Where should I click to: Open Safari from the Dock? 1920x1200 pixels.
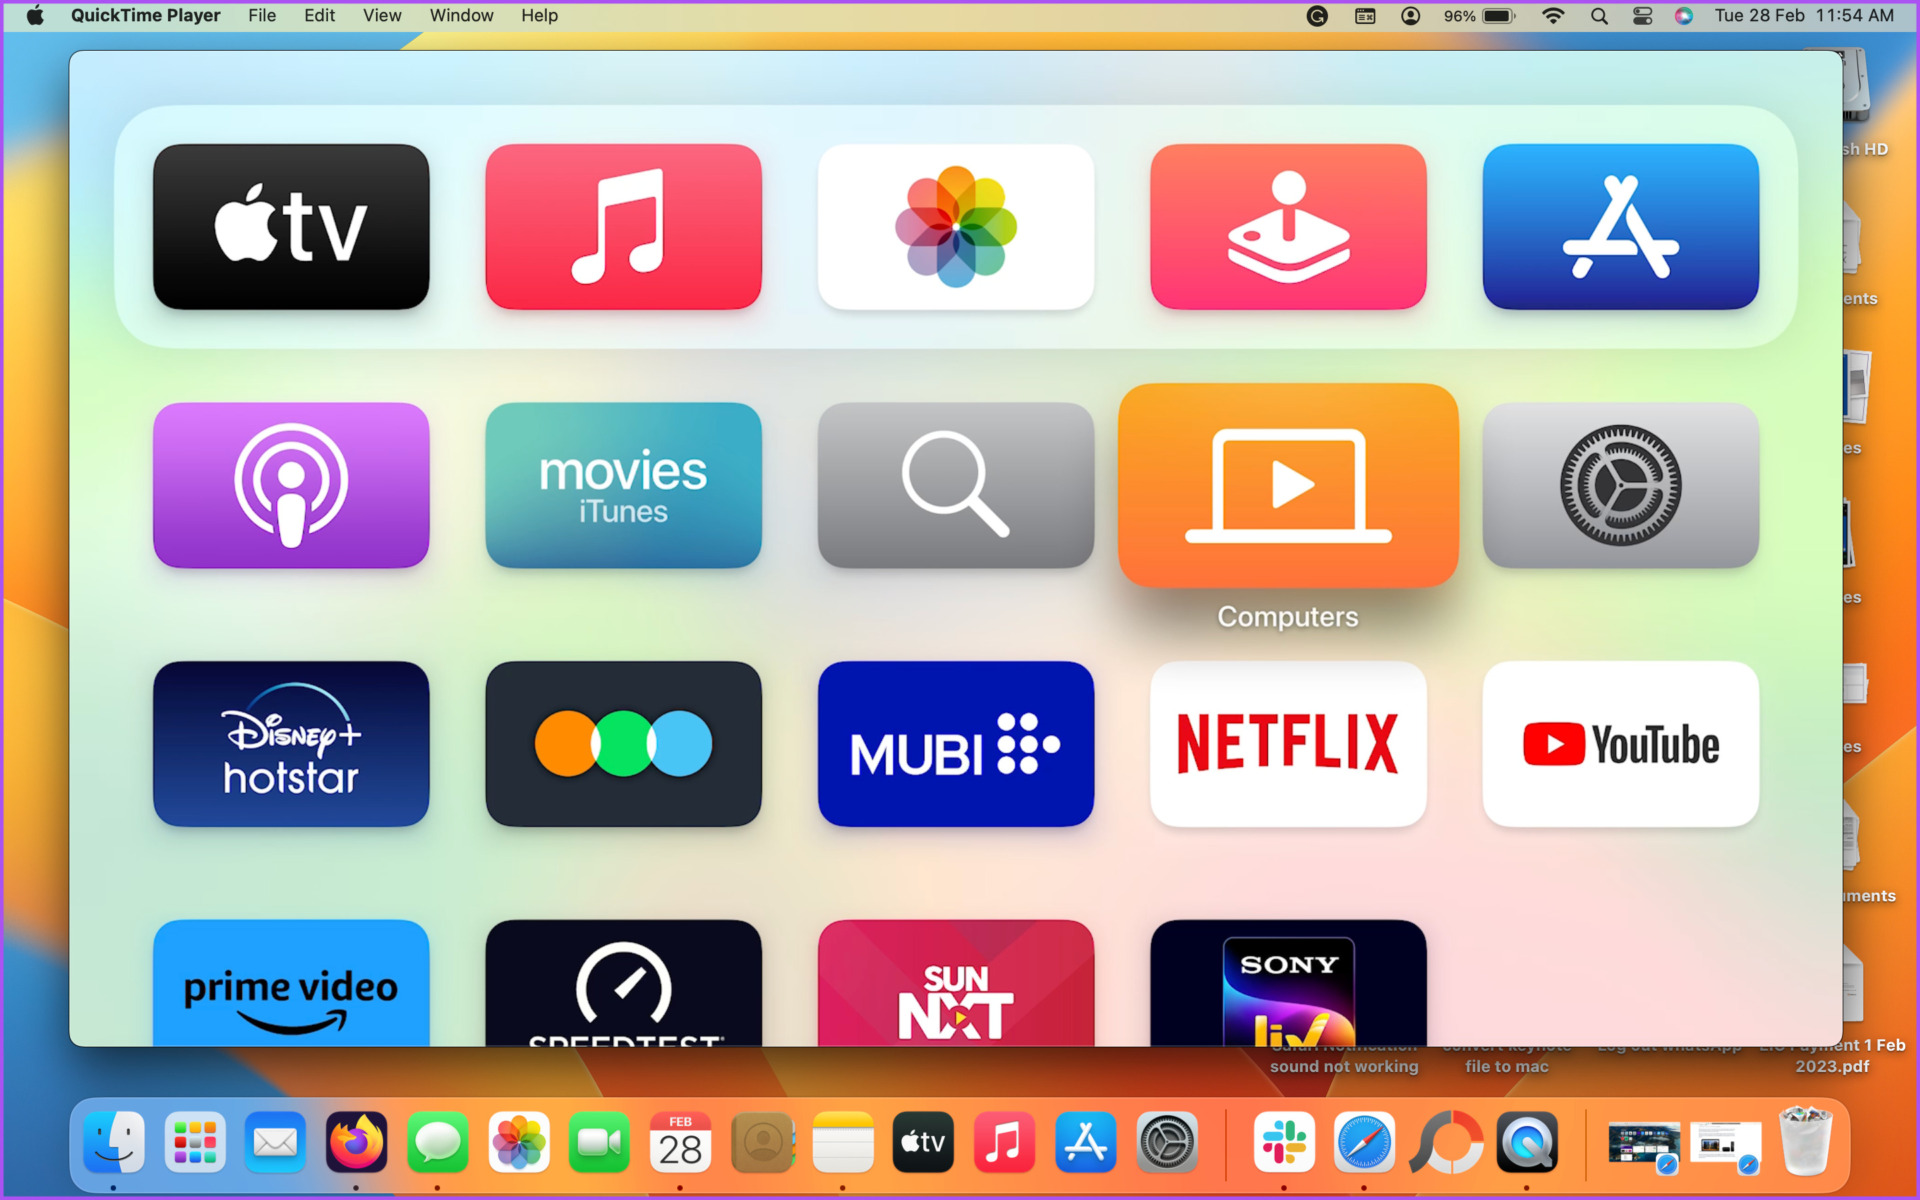click(x=1365, y=1142)
